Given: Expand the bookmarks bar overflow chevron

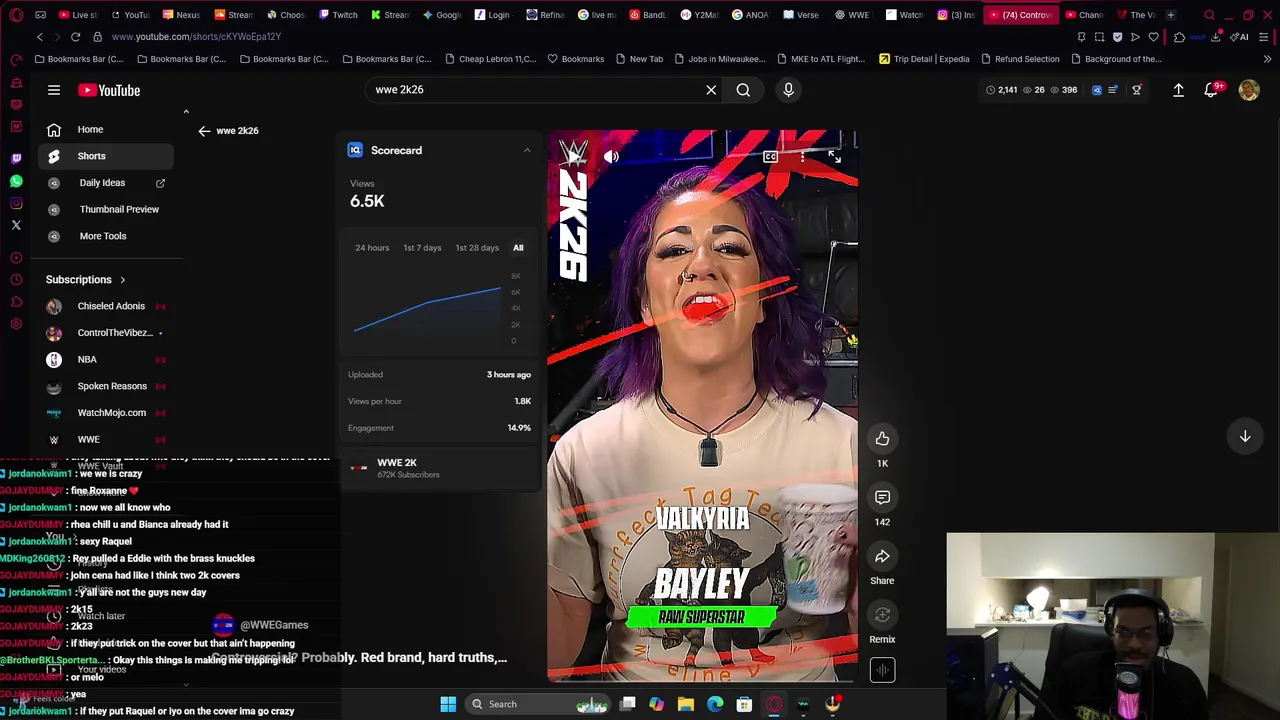Looking at the screenshot, I should 1267,59.
